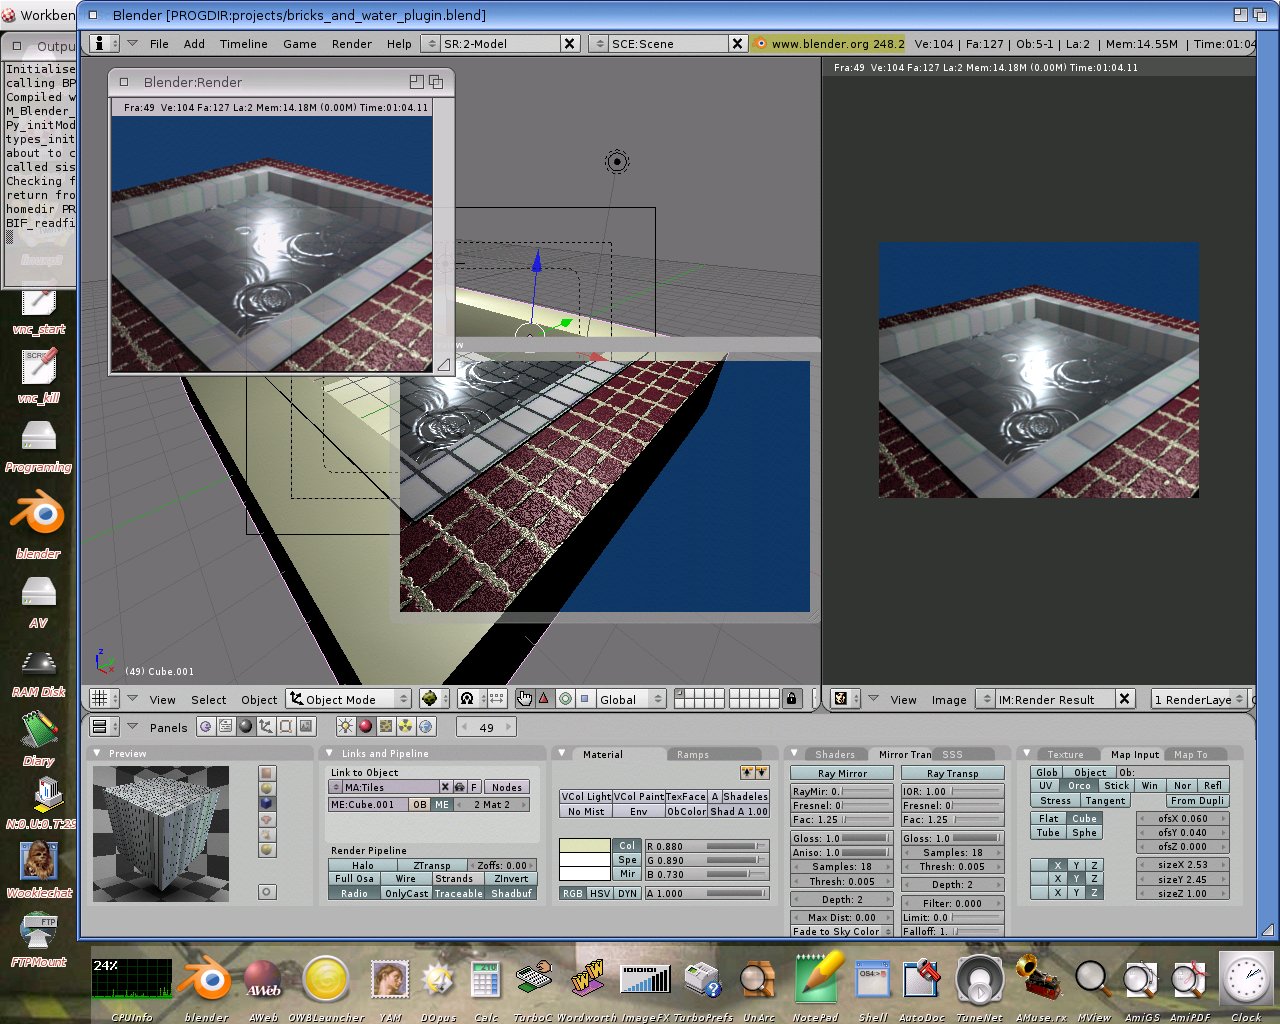Enable the Ray Mirror toggle
Screen dimensions: 1280x1024
841,773
